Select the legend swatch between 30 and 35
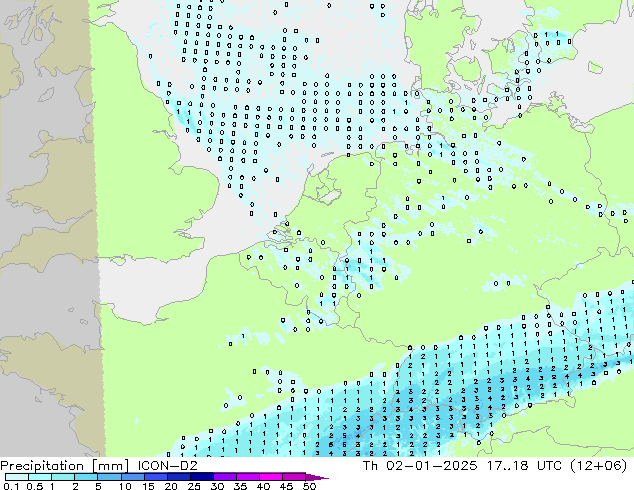 225,477
